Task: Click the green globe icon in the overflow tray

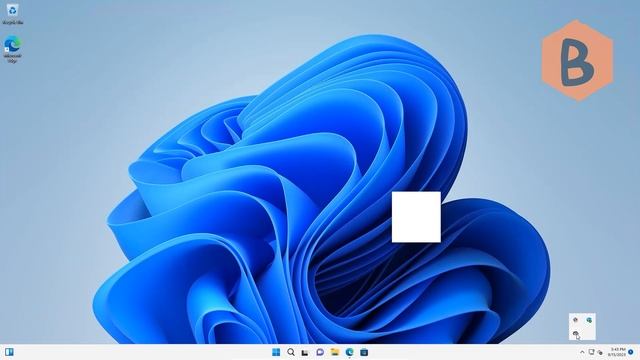Action: [x=589, y=320]
